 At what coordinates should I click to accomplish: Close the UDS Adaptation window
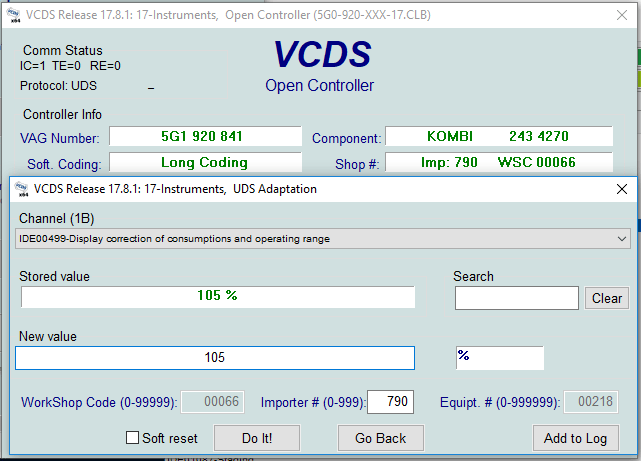pyautogui.click(x=622, y=189)
